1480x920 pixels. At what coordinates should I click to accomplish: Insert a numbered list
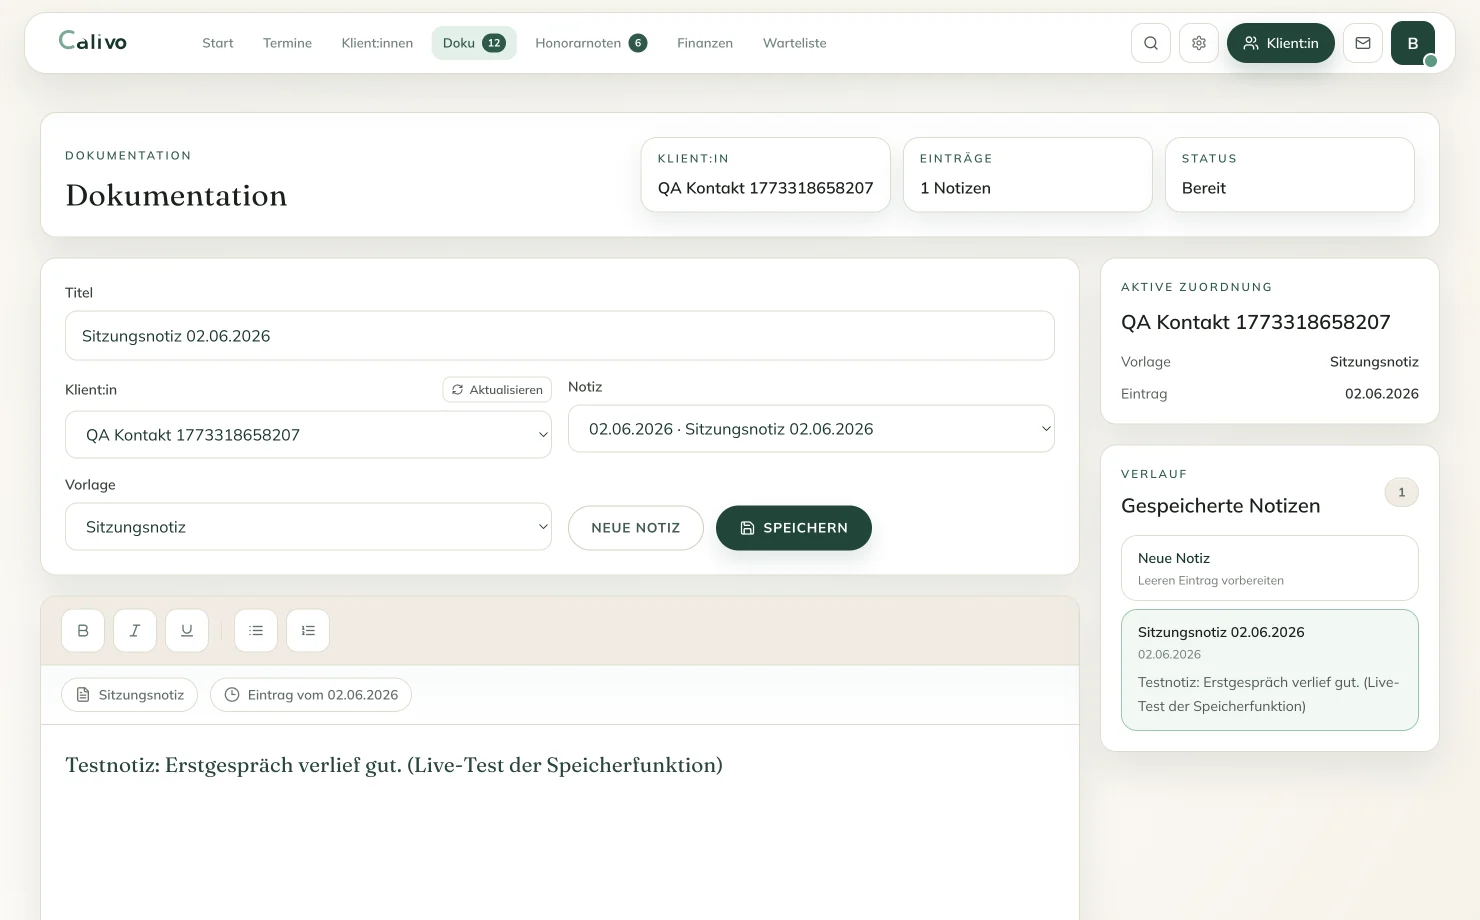308,631
